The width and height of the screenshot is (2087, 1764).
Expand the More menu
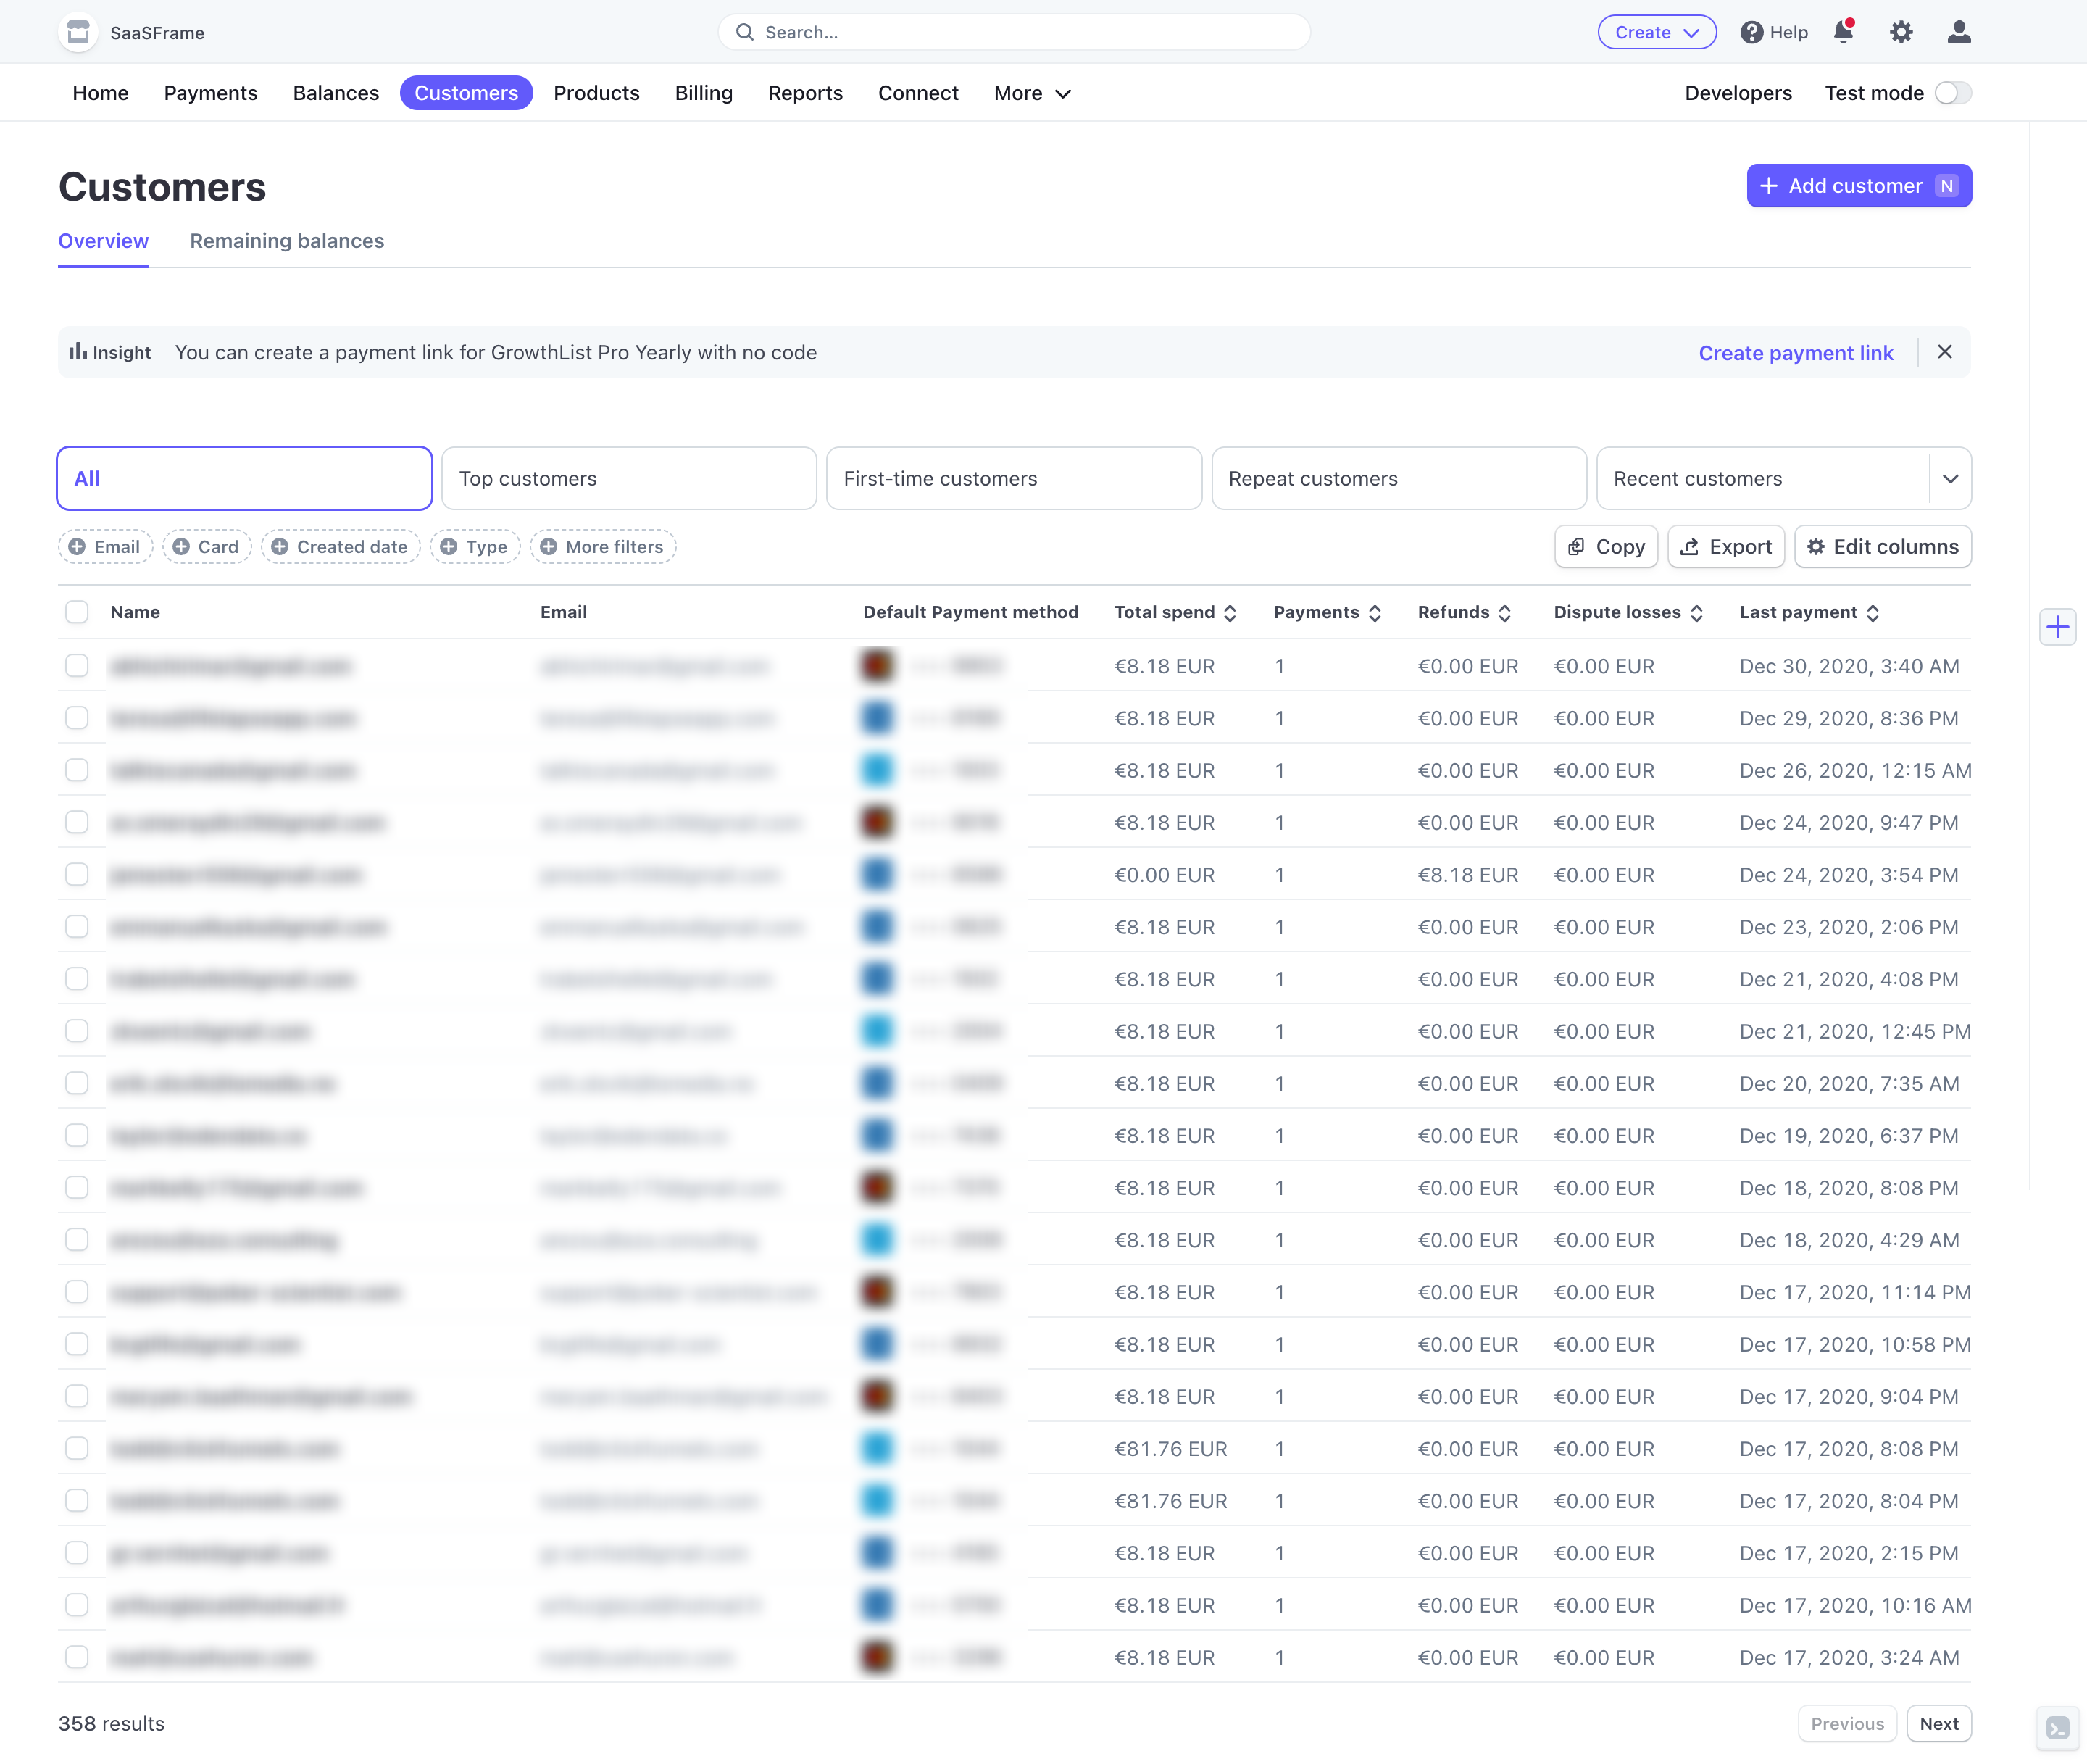point(1032,93)
